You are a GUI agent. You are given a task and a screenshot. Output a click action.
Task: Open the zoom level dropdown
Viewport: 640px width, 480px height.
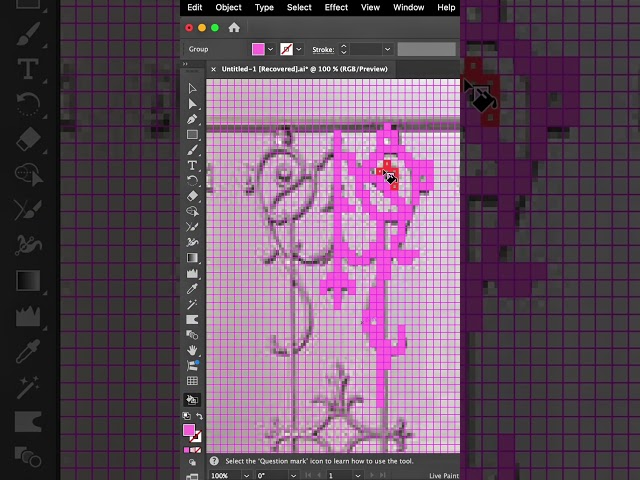pyautogui.click(x=246, y=476)
